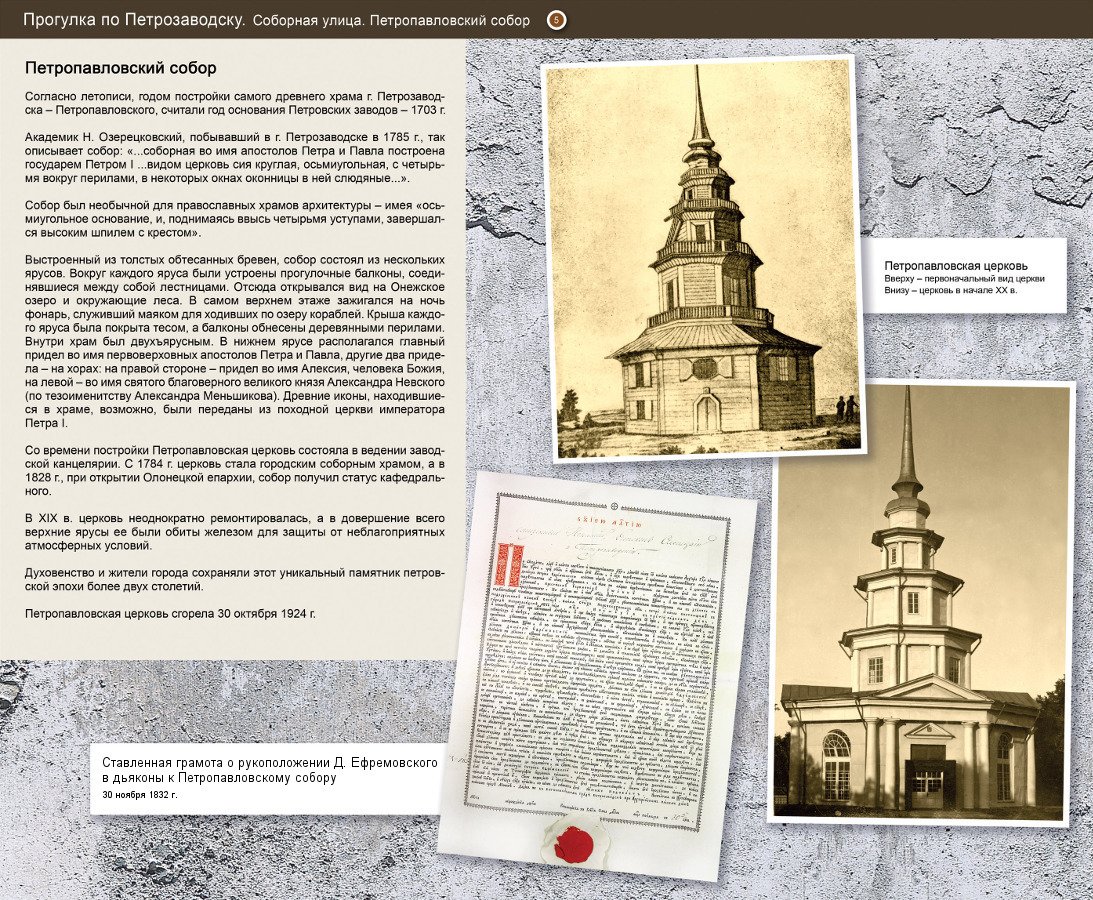Click the red wax seal on the charter

click(573, 844)
